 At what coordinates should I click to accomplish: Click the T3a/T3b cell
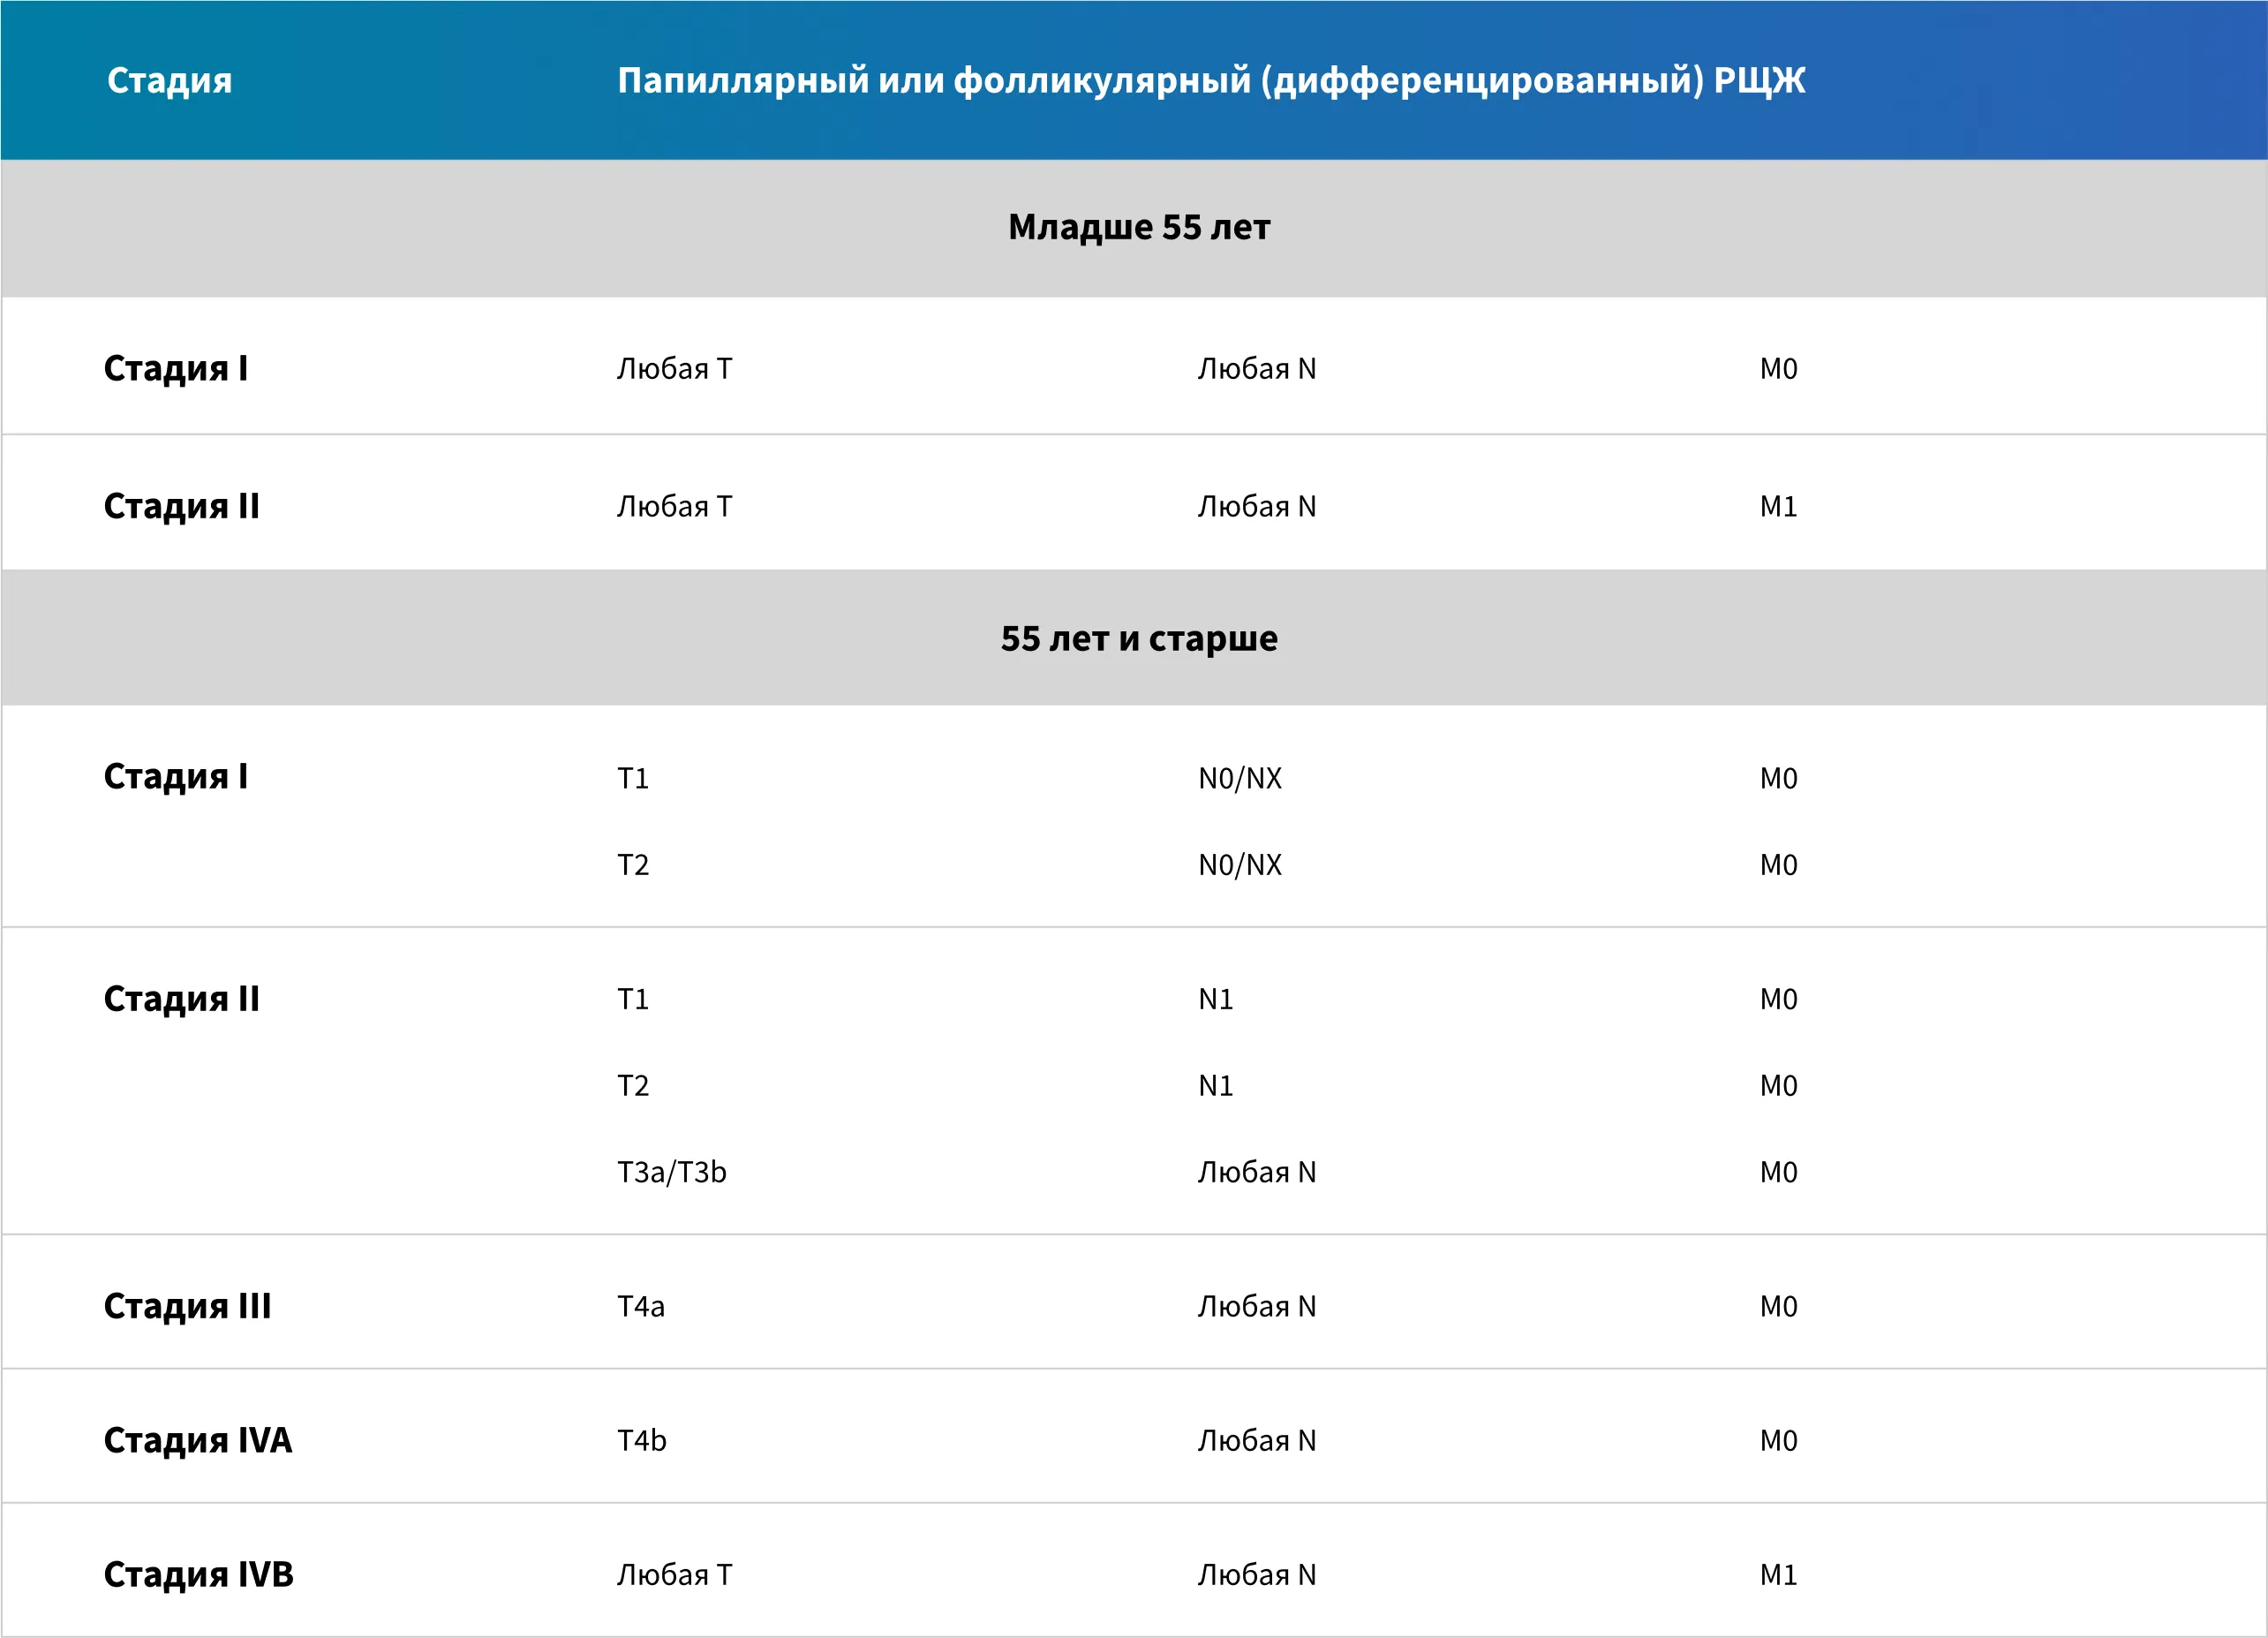[x=671, y=1171]
